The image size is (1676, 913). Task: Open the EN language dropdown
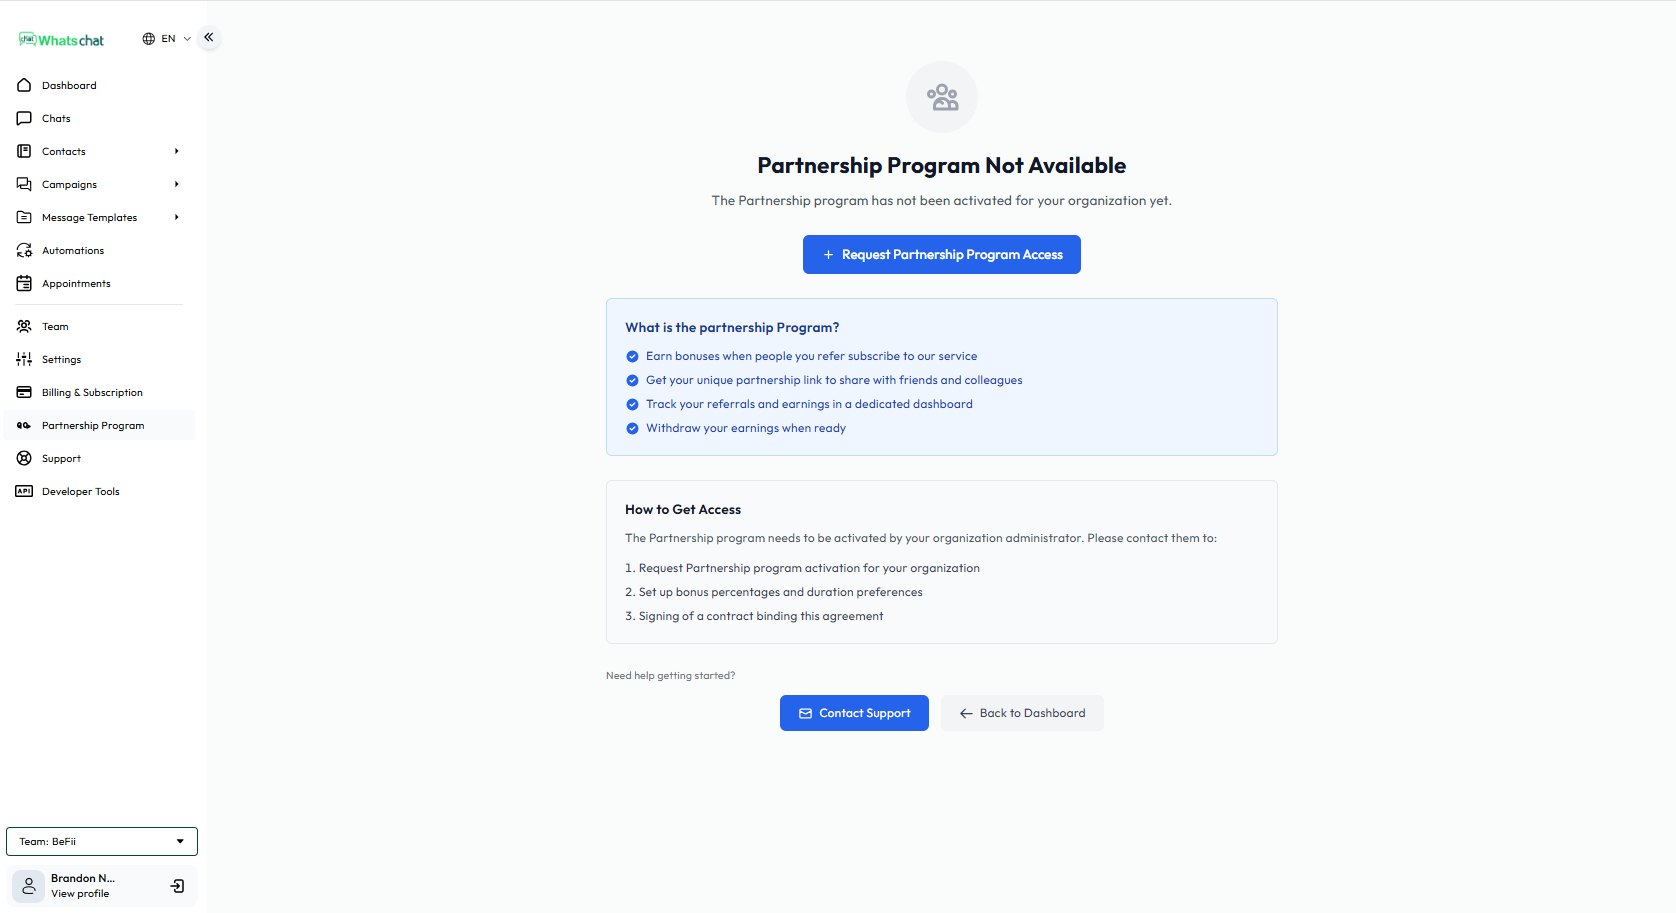tap(167, 39)
